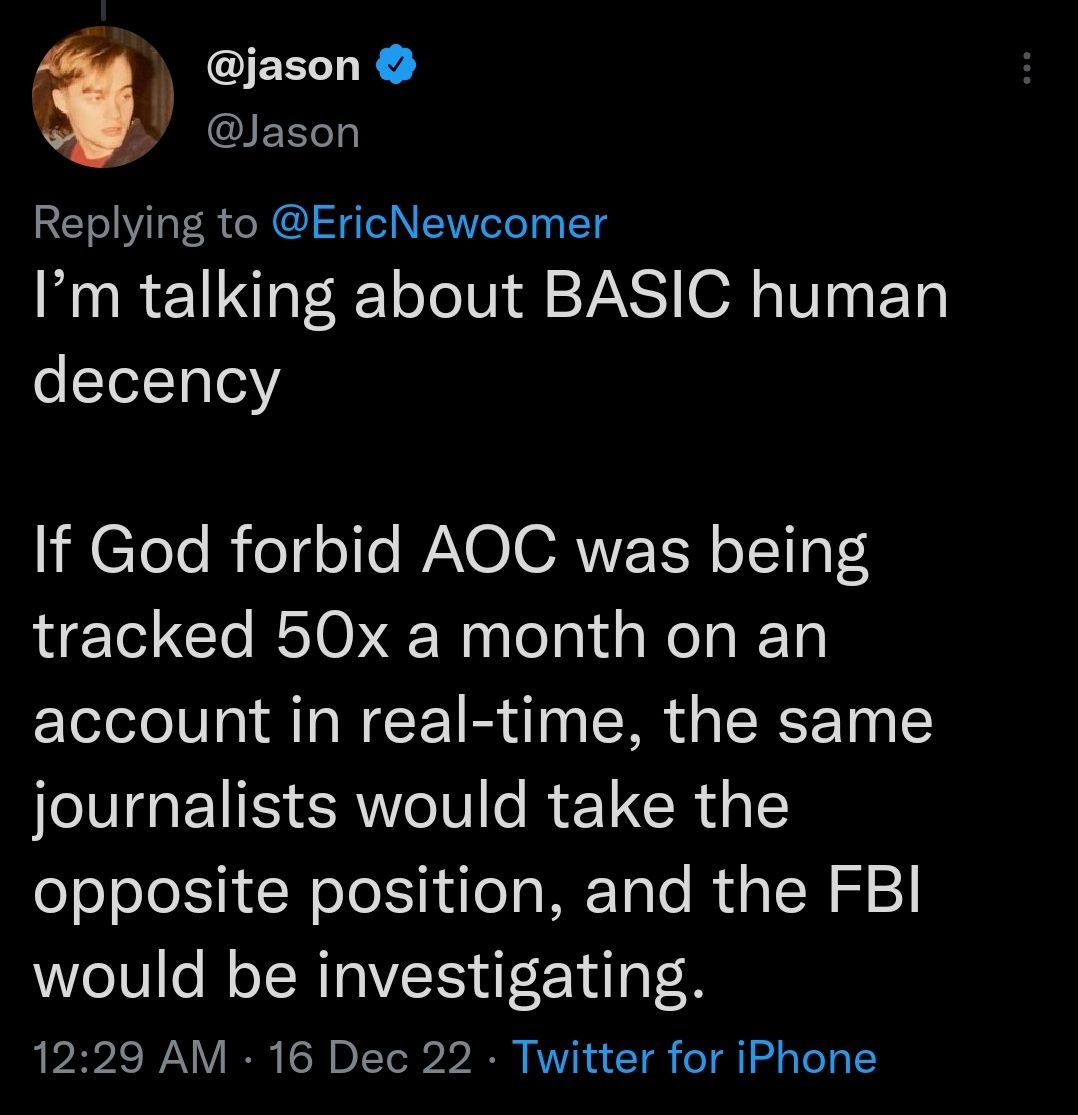1078x1115 pixels.
Task: Click the "50x a month" phrase
Action: (x=461, y=635)
